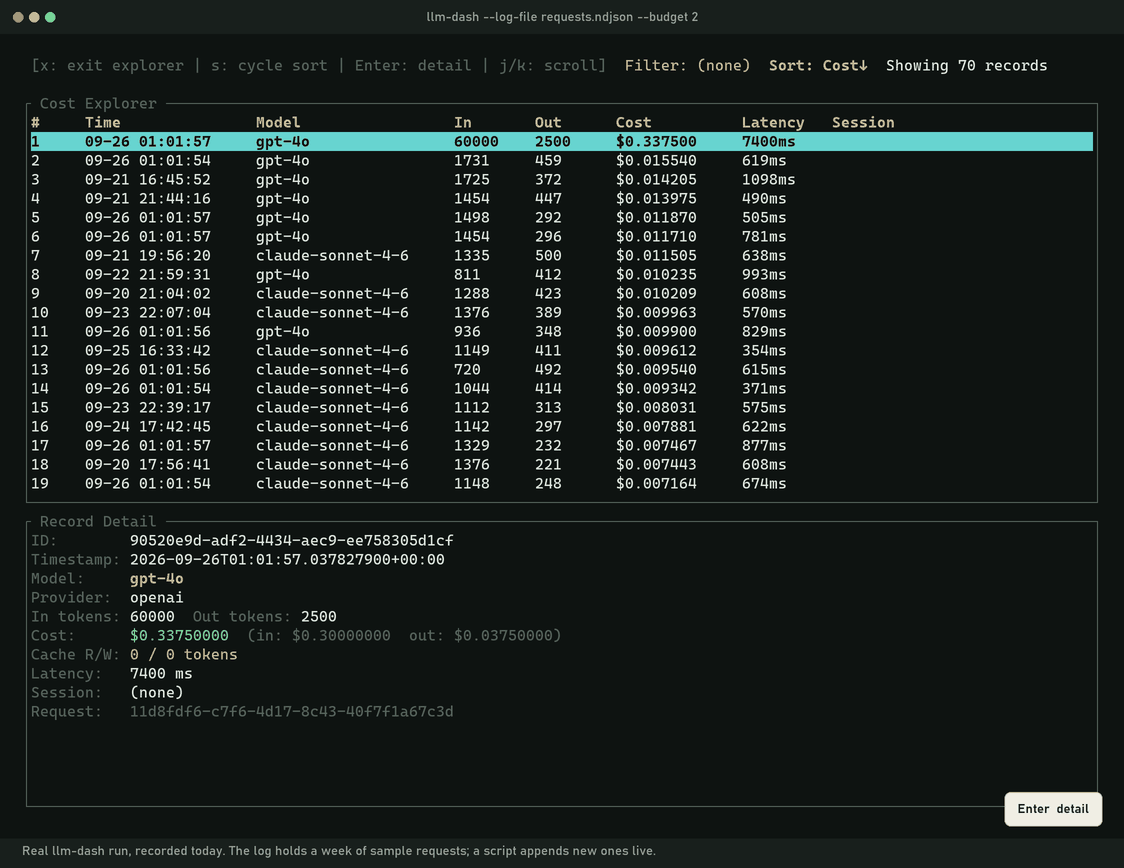Click the Time column header
The image size is (1124, 868).
(103, 123)
